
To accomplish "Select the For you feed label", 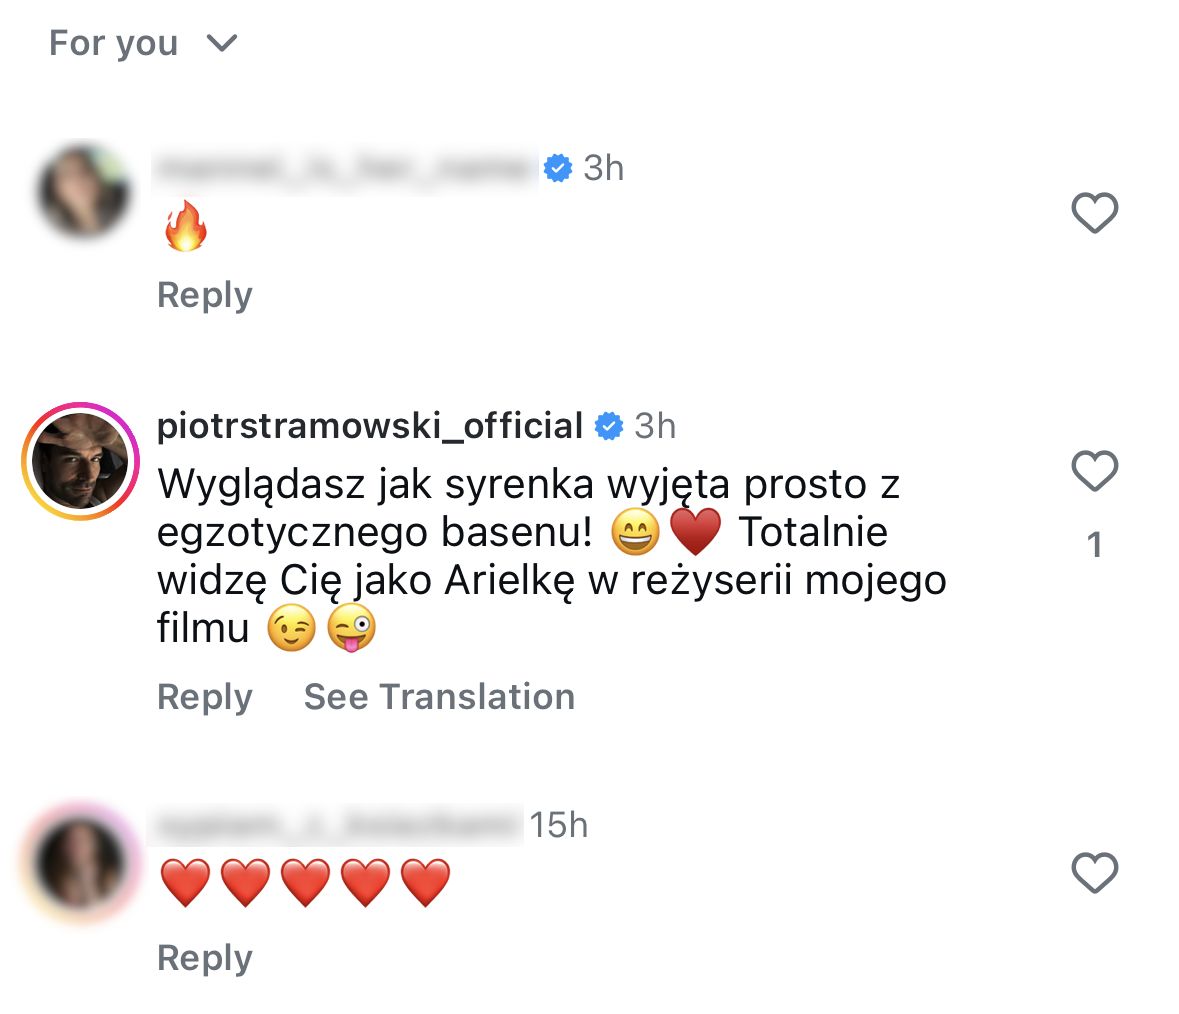I will (x=112, y=42).
